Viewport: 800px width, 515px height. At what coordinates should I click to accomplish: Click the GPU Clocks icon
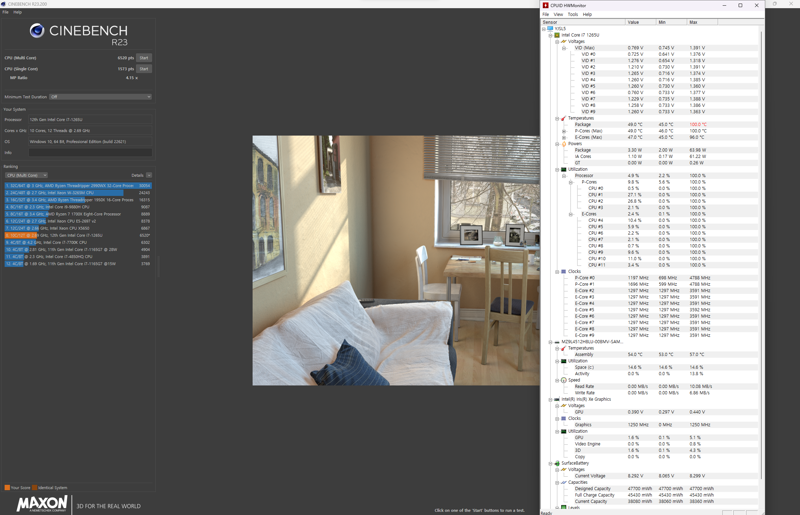tap(564, 418)
